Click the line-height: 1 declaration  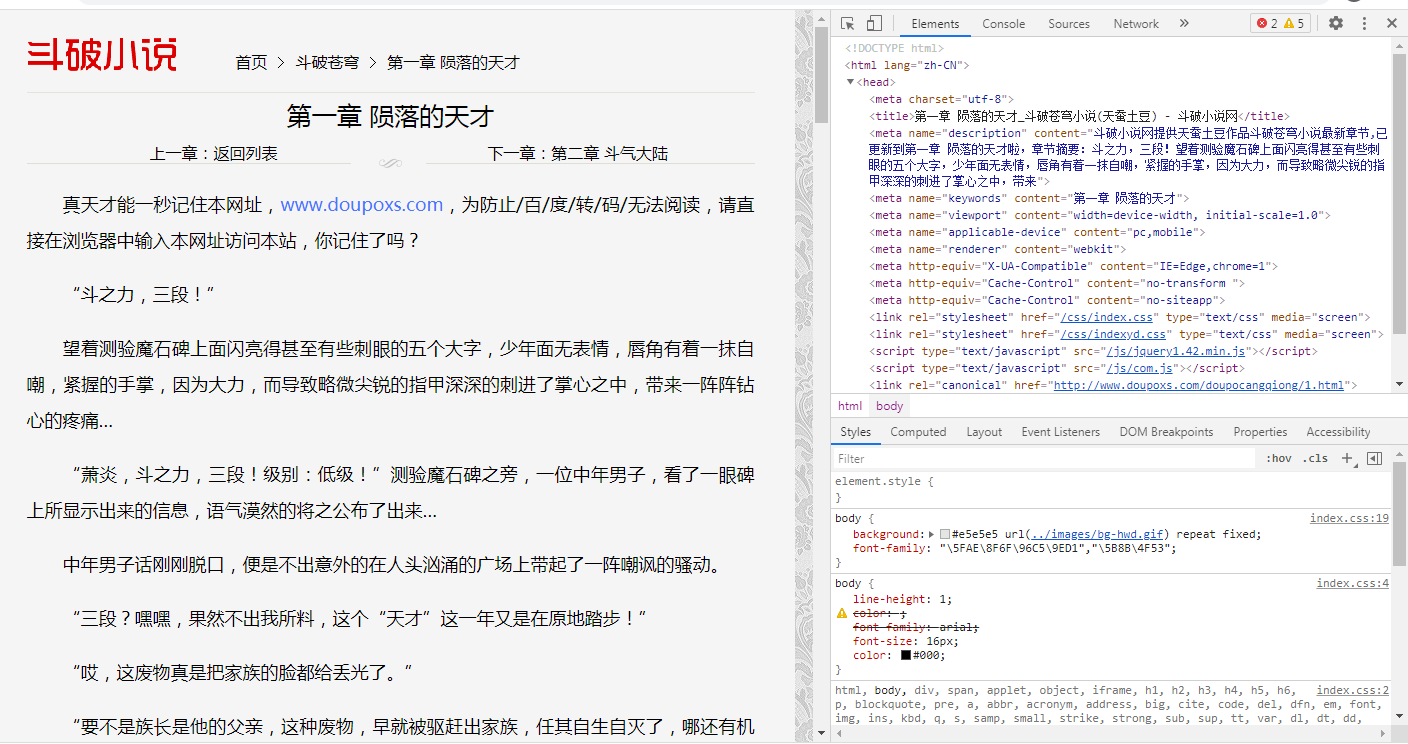click(903, 600)
